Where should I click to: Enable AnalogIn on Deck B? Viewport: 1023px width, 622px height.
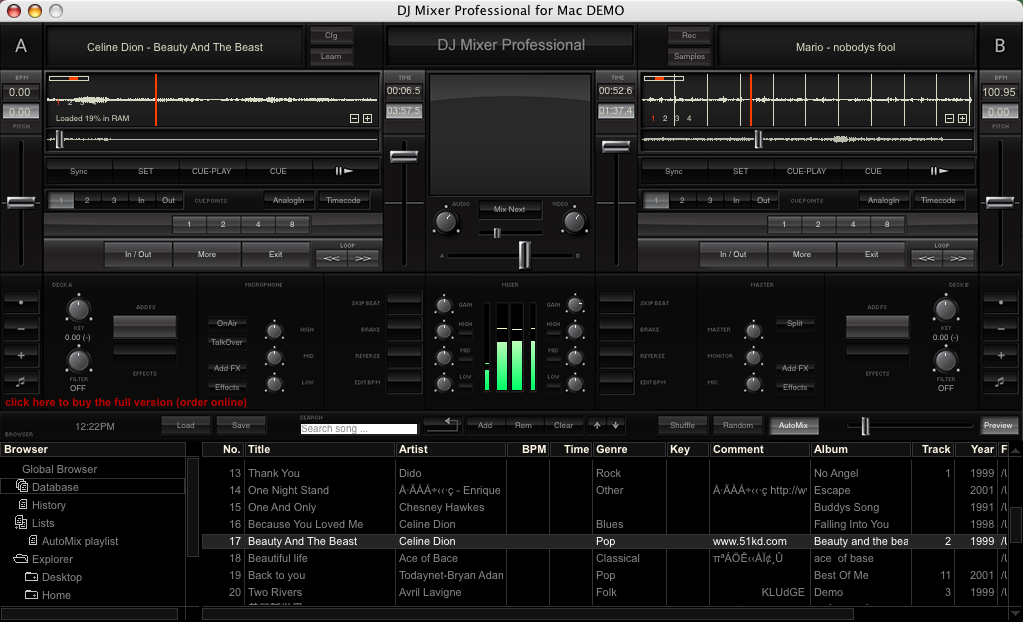pyautogui.click(x=883, y=200)
